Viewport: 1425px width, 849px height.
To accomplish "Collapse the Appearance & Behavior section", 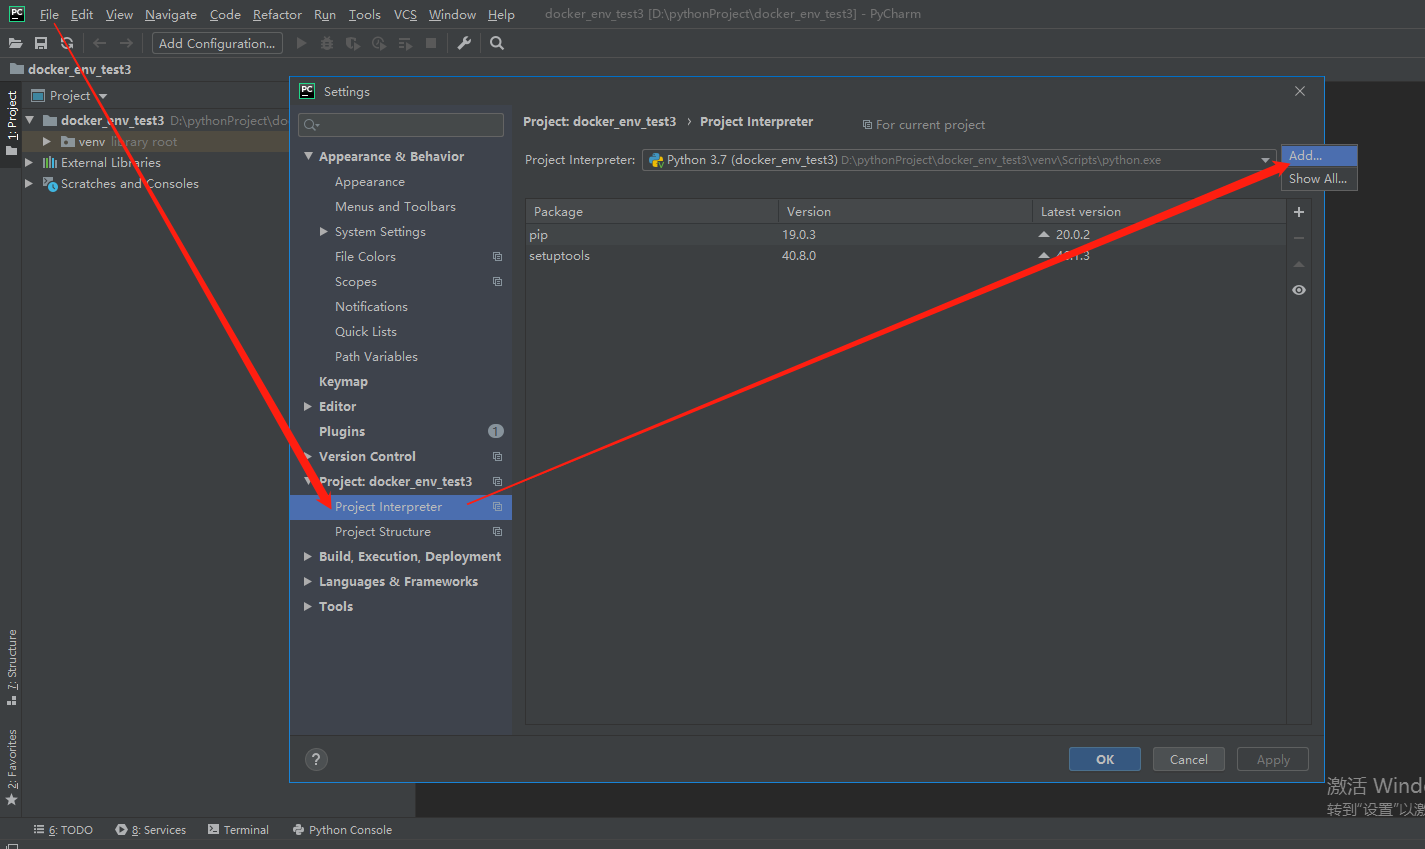I will click(308, 156).
